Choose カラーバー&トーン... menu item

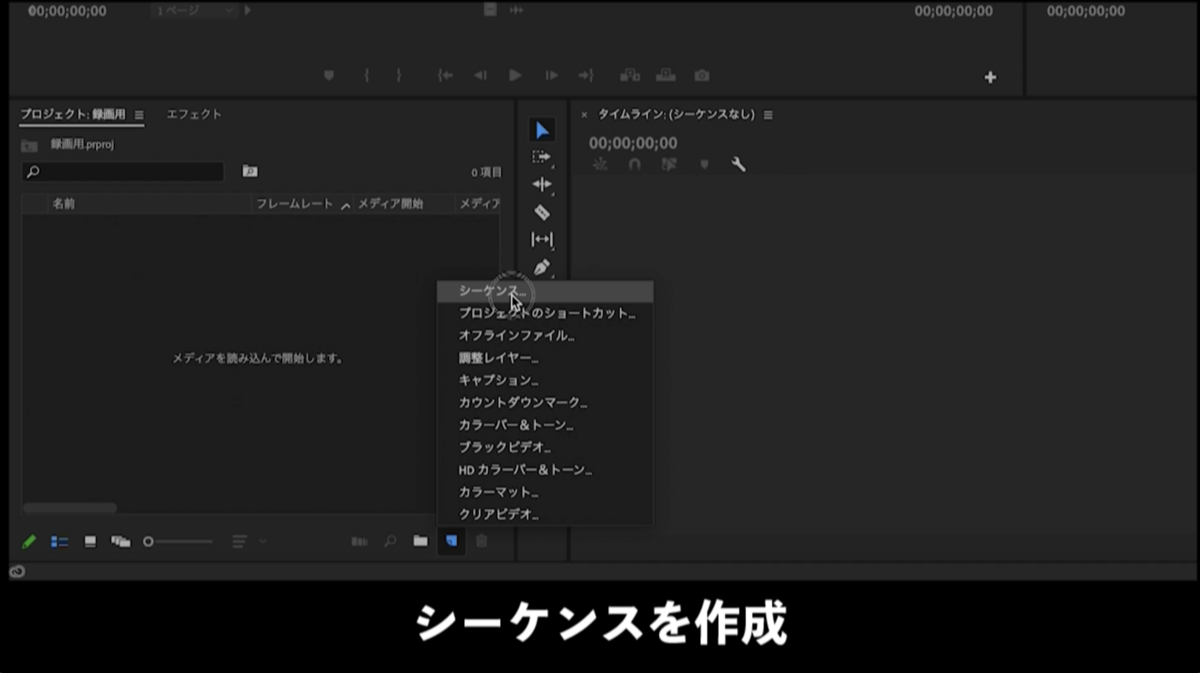545,425
